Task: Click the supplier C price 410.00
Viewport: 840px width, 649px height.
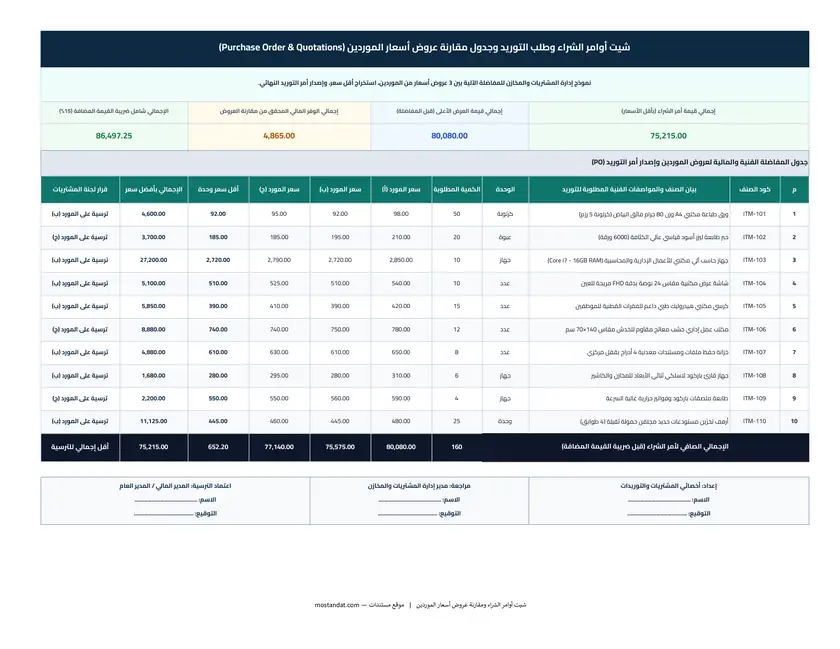Action: 279,306
